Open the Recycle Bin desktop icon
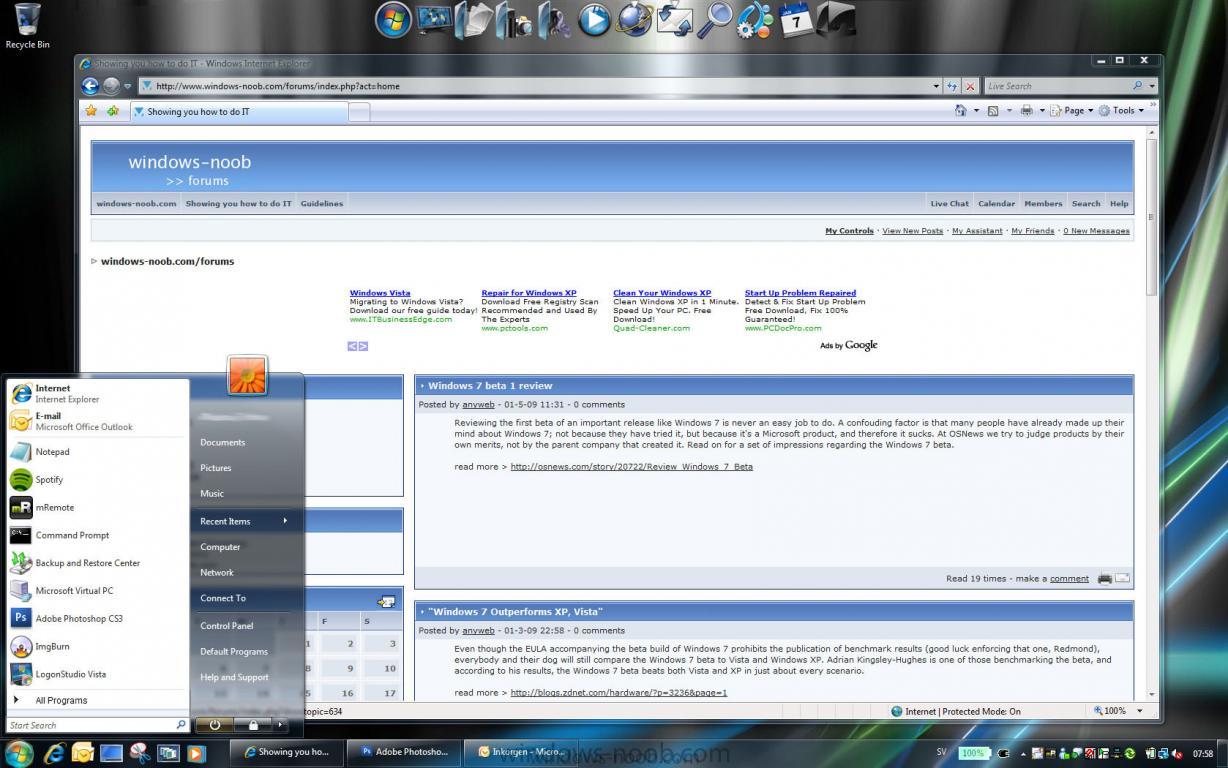Screen dimensions: 1228x768 [27, 25]
